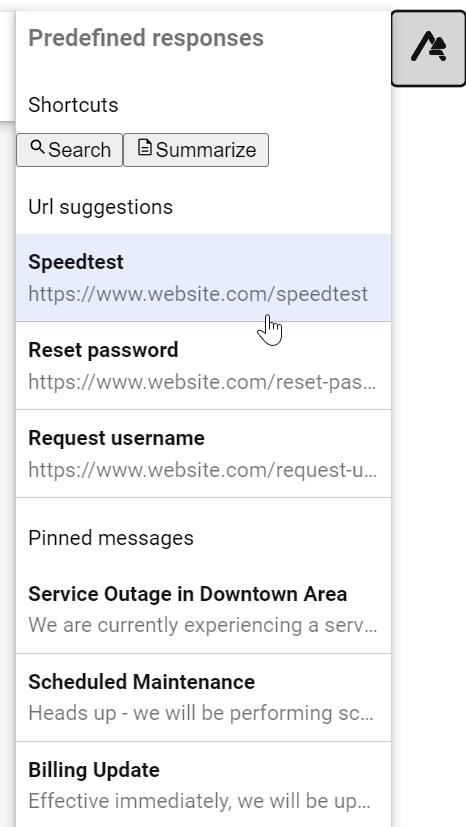Image resolution: width=466 pixels, height=827 pixels.
Task: Choose the Reset password suggestion
Action: [203, 366]
